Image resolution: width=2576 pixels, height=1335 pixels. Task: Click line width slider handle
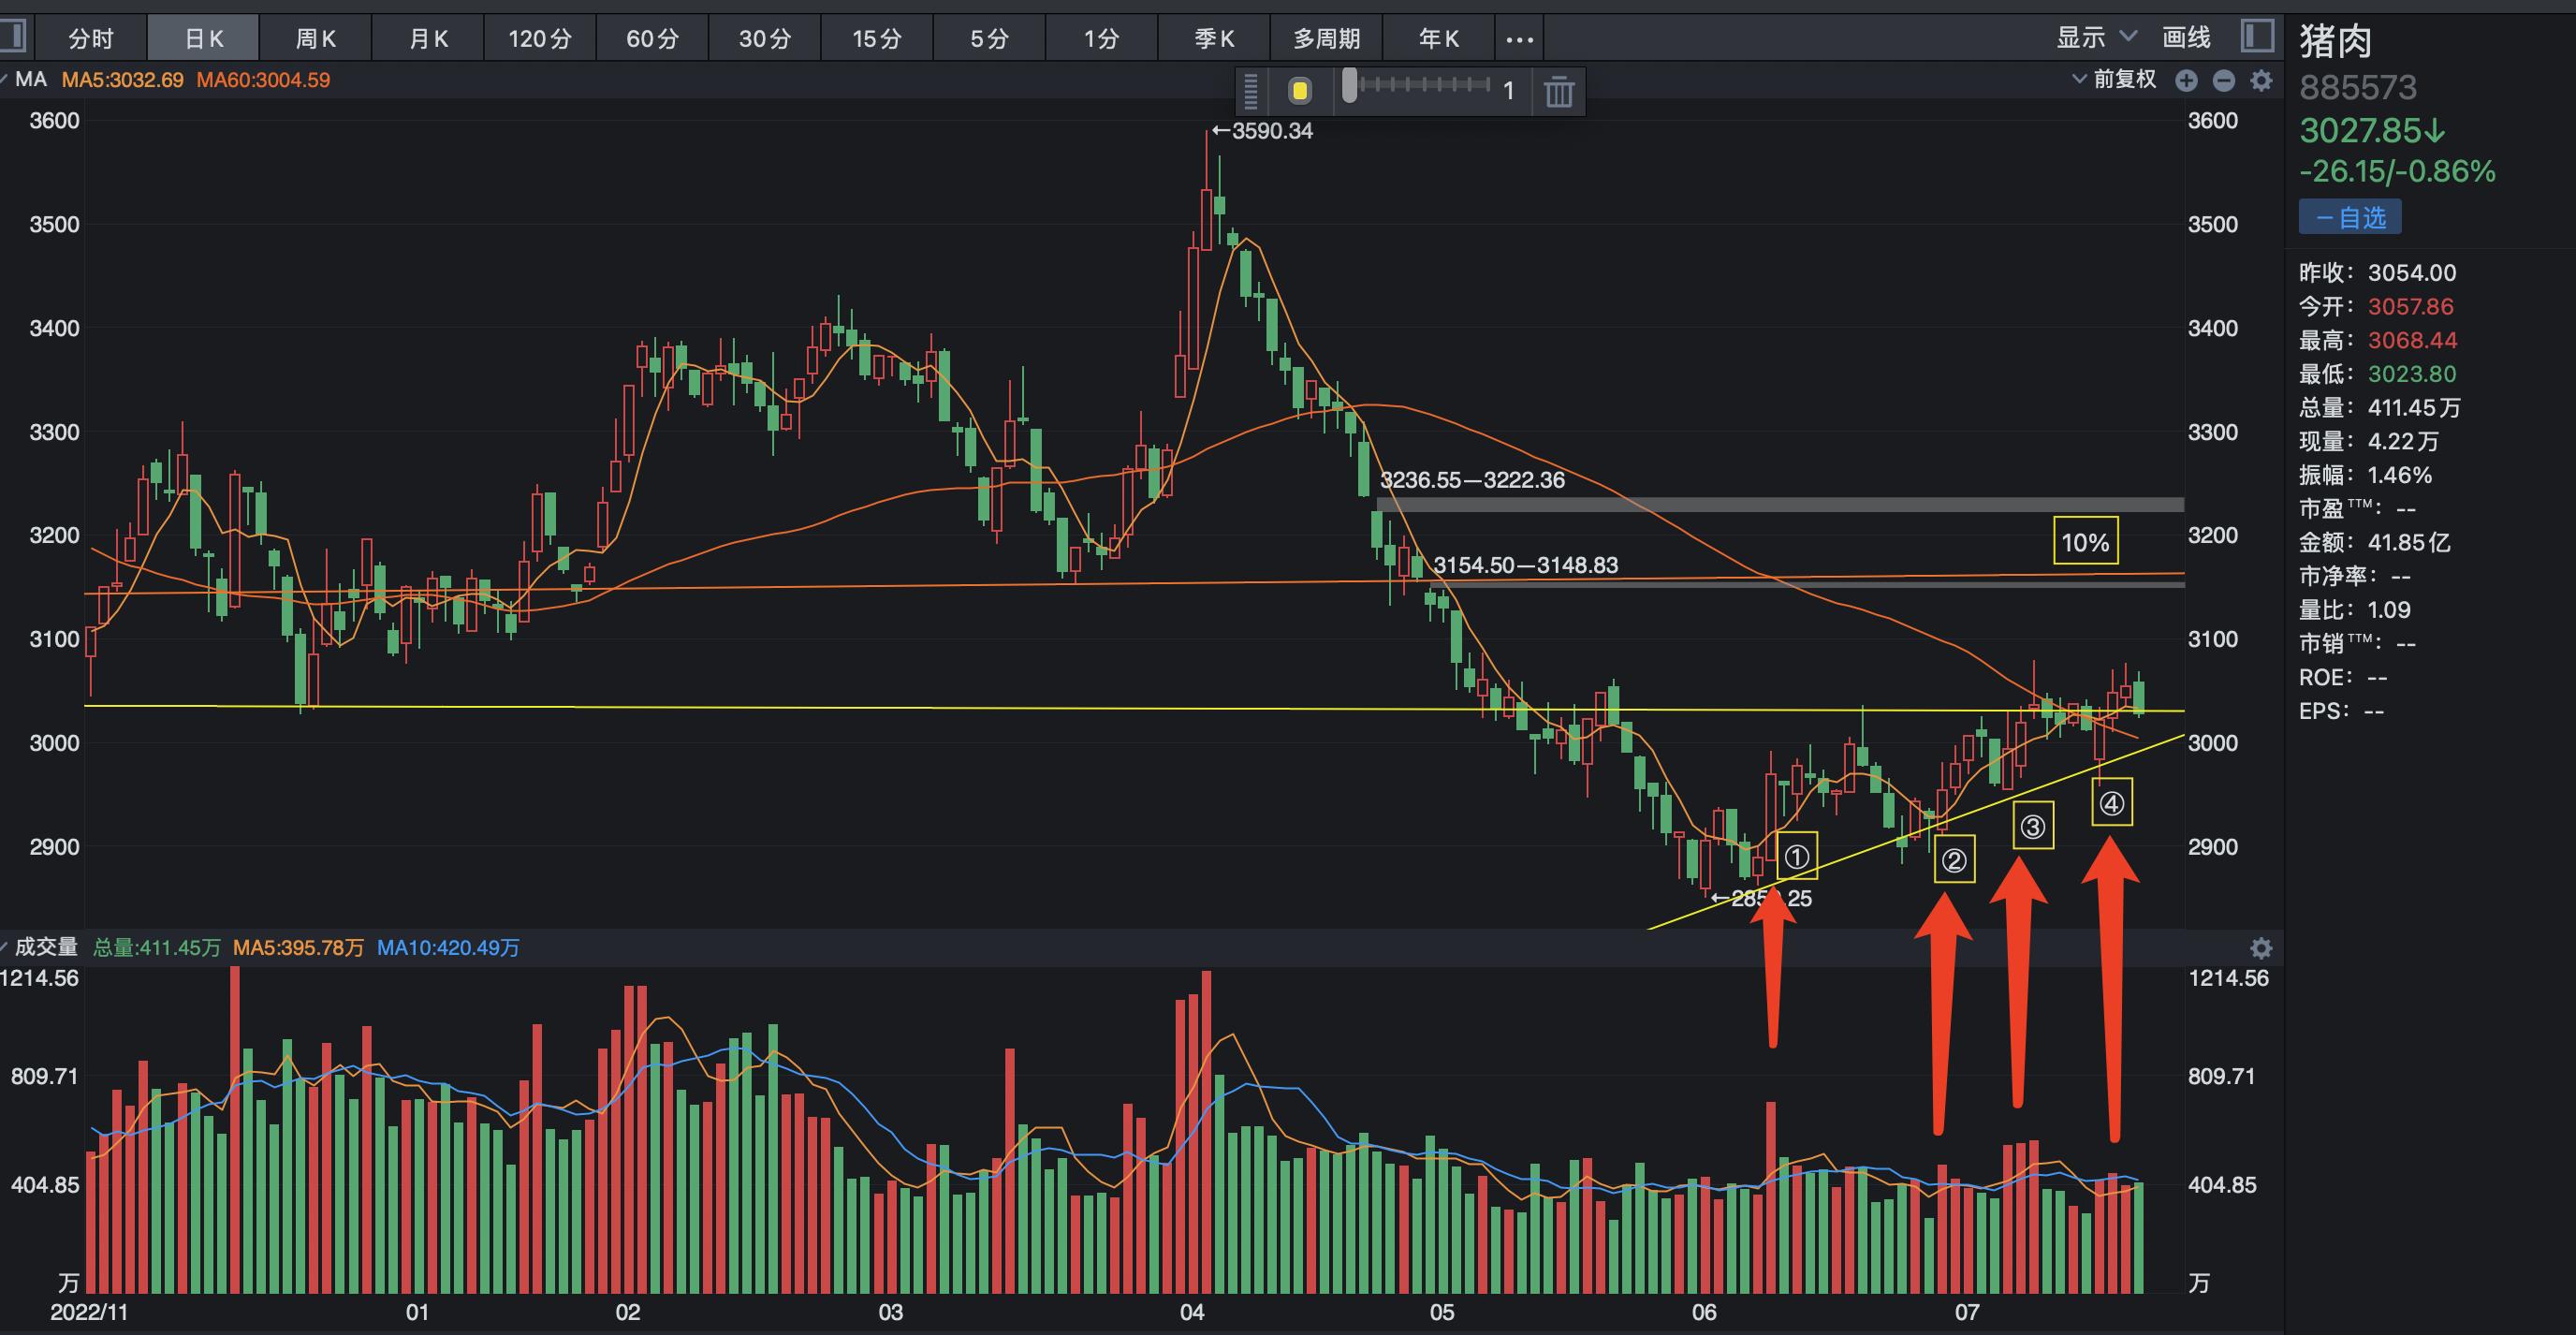[x=1350, y=86]
